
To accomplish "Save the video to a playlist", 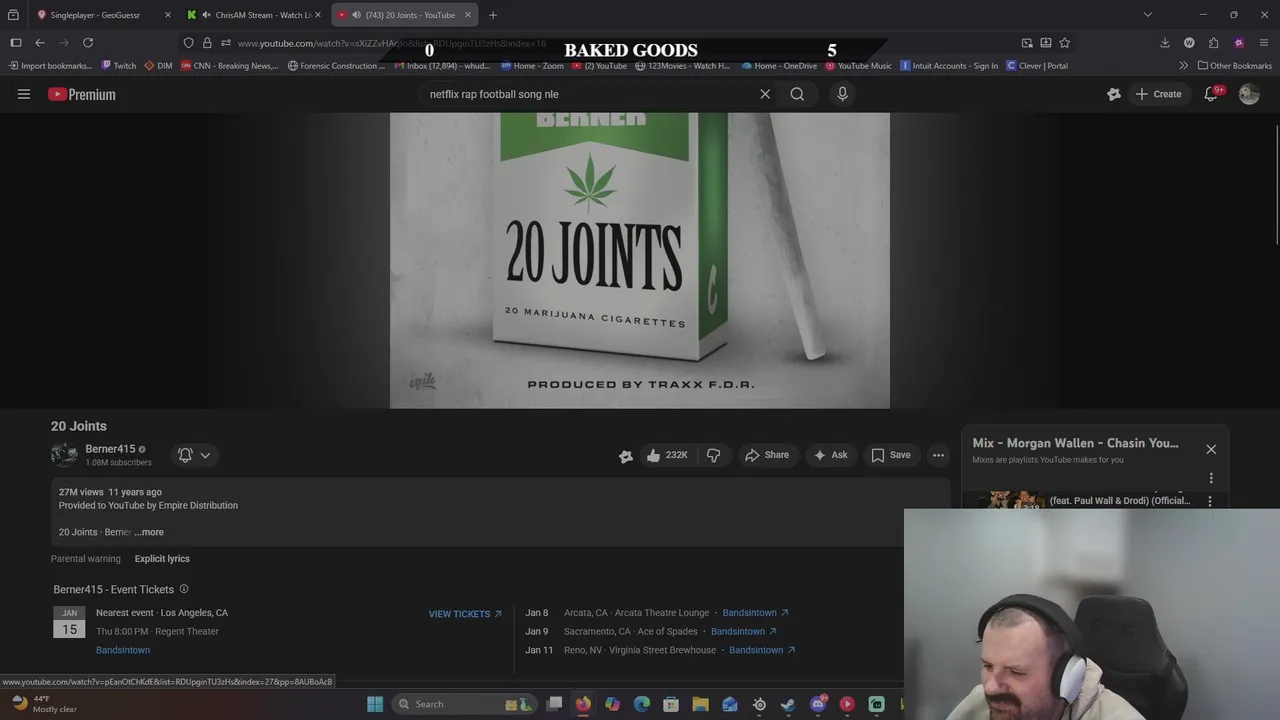I will pos(891,455).
